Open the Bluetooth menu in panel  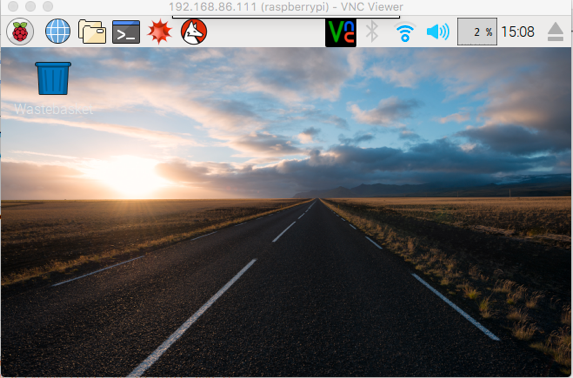[x=372, y=31]
